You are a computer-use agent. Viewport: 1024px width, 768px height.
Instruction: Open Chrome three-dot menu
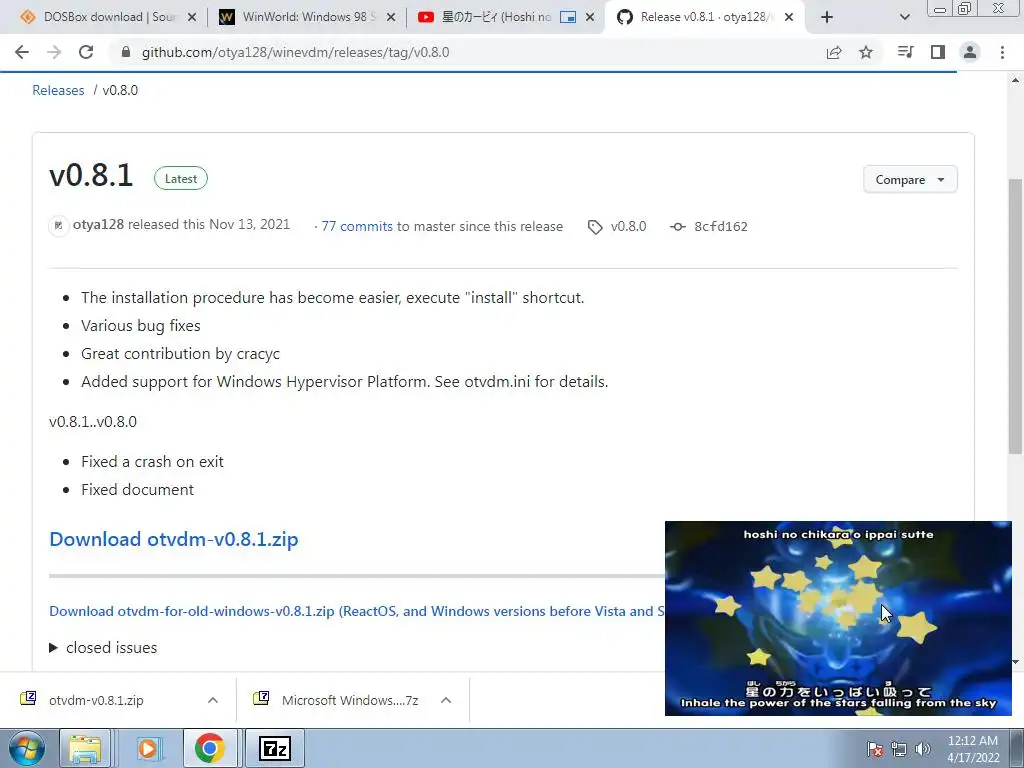click(x=1002, y=52)
